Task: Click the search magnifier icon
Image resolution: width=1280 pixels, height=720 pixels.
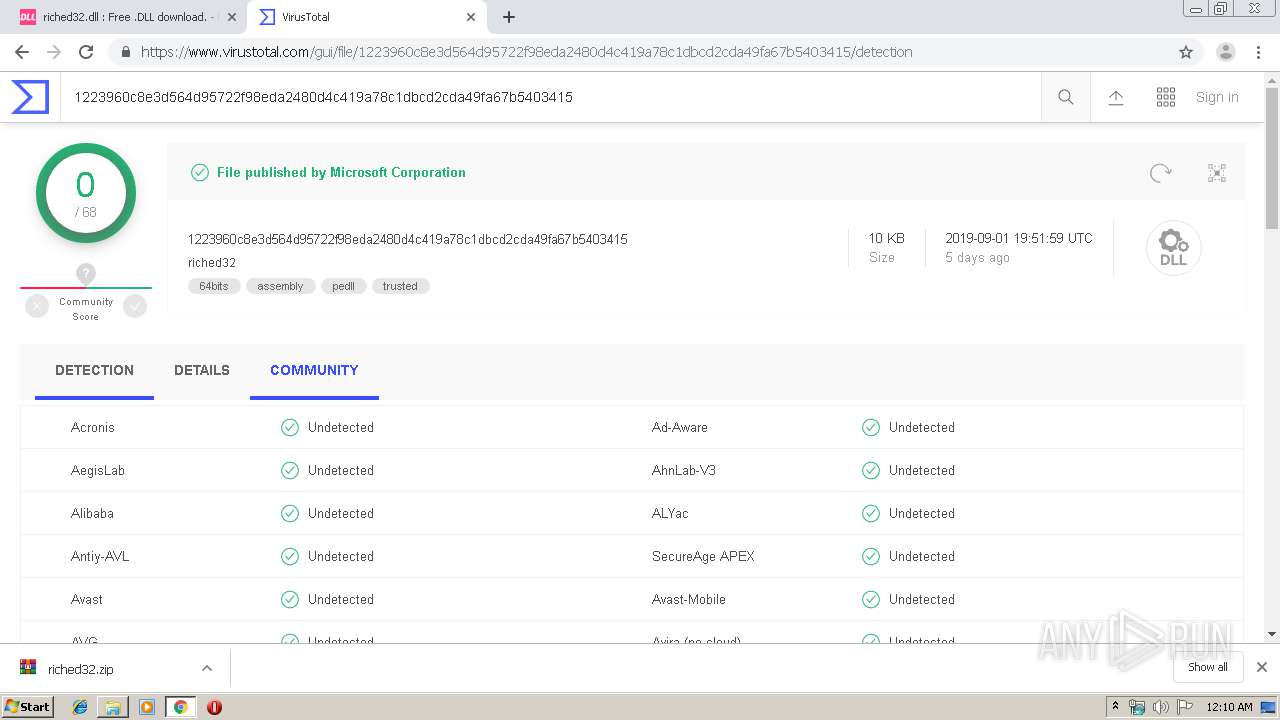Action: (1066, 97)
